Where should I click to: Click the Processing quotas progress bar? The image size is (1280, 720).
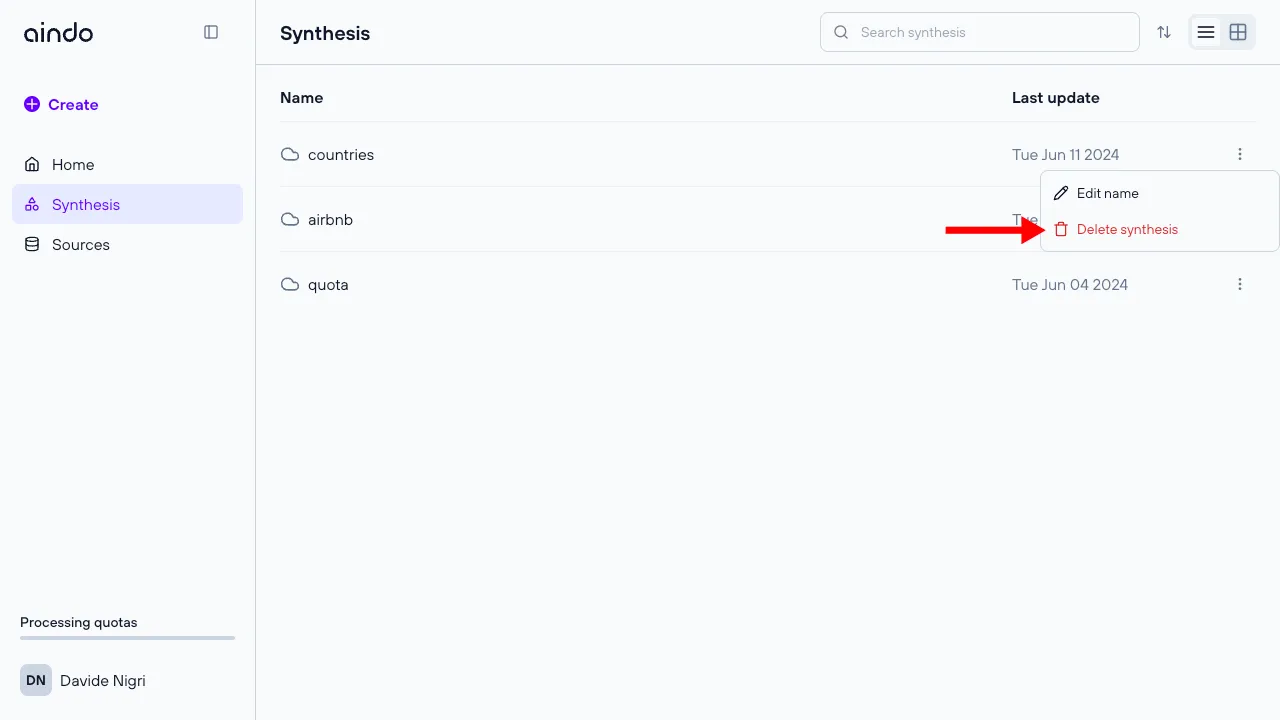point(127,638)
